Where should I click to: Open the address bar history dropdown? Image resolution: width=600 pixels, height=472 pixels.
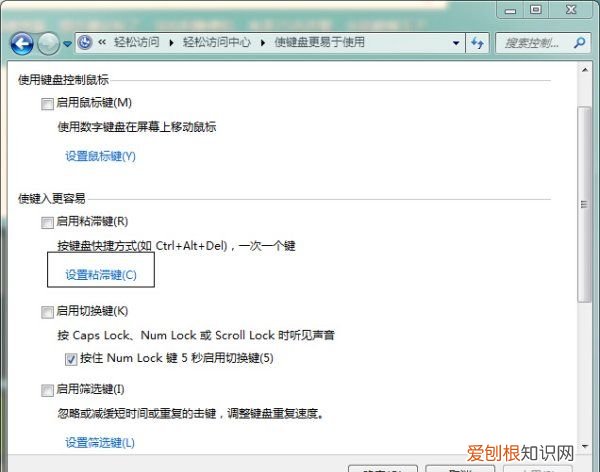pyautogui.click(x=456, y=43)
